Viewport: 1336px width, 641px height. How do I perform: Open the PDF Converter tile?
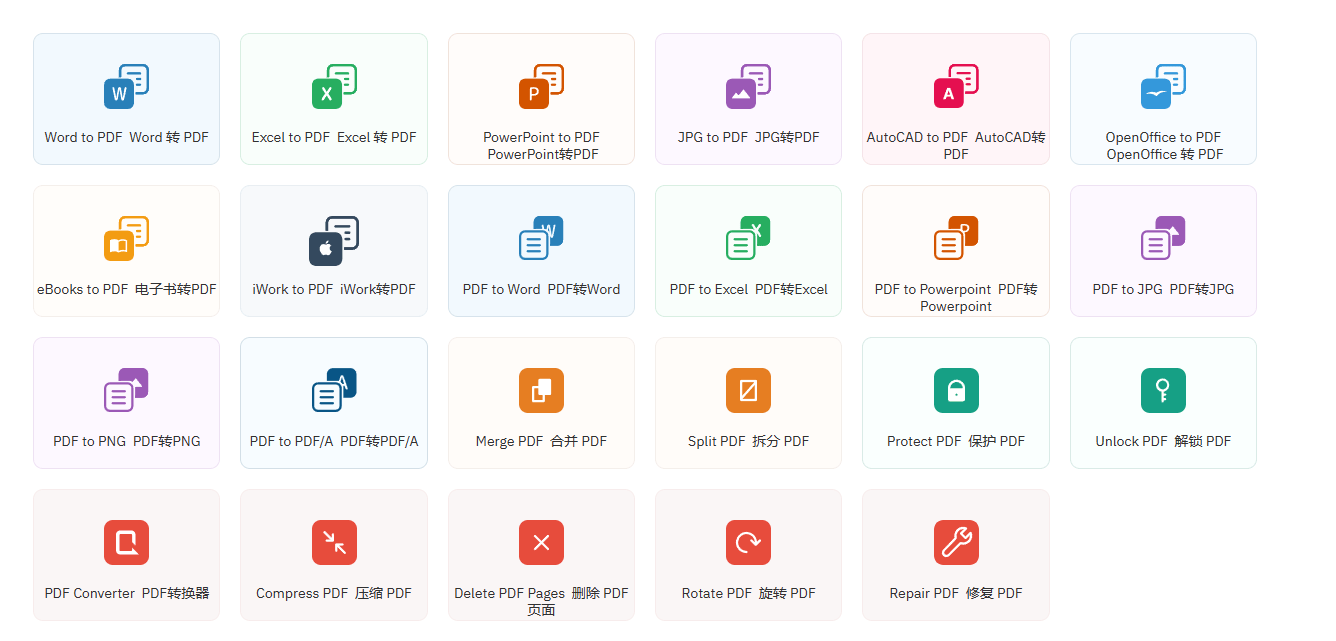[126, 555]
